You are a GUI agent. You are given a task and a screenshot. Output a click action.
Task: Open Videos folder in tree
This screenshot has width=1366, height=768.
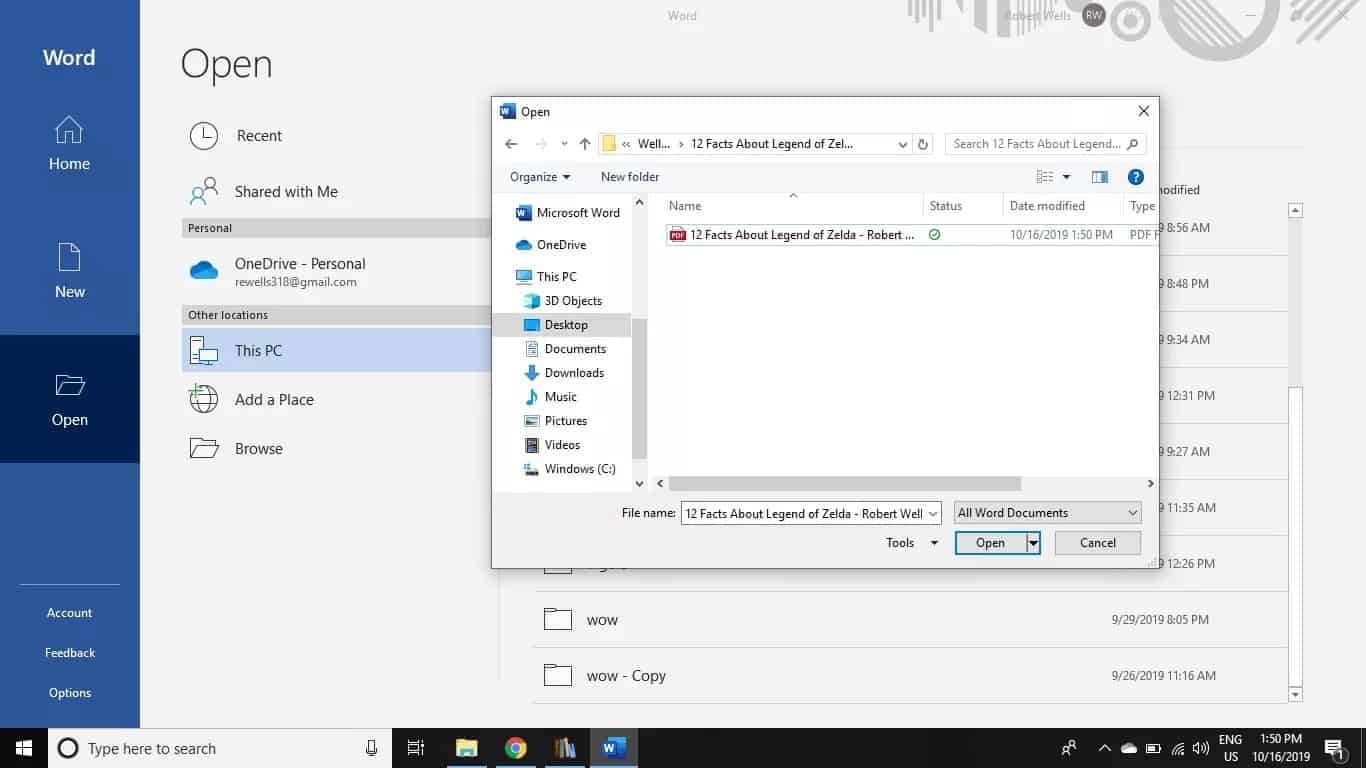(553, 445)
